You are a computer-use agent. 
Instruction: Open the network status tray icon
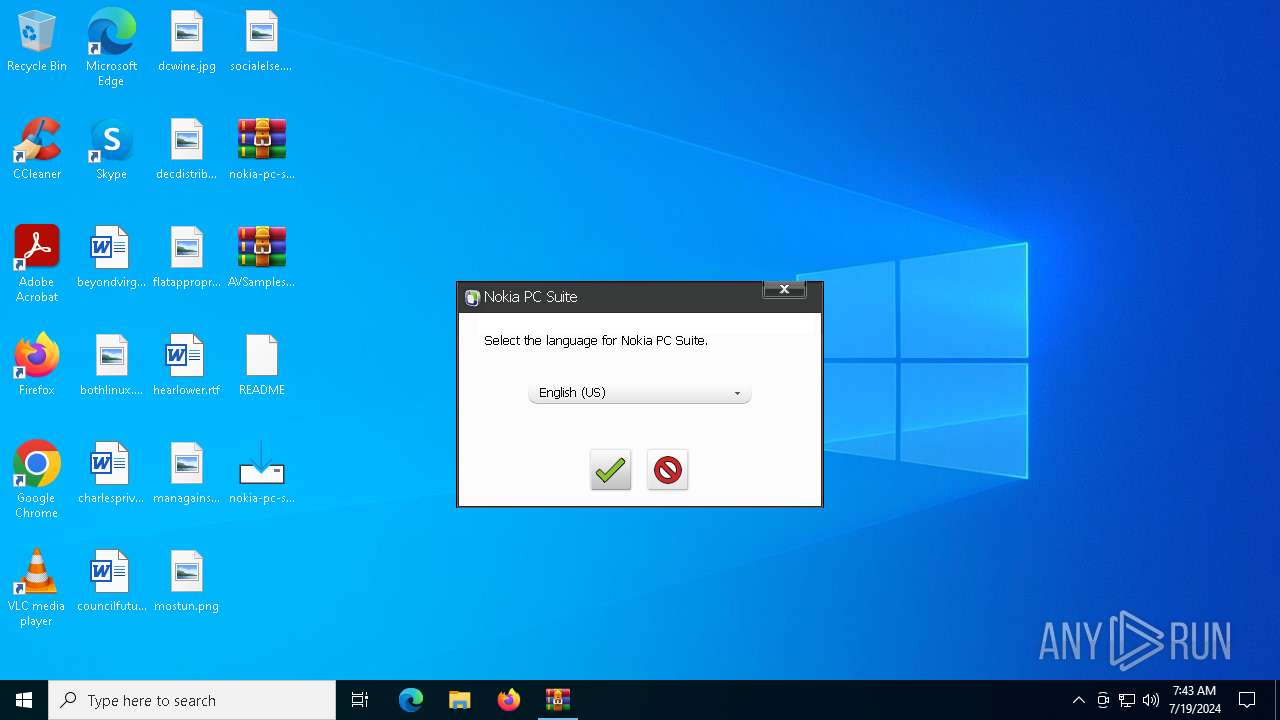(1127, 700)
